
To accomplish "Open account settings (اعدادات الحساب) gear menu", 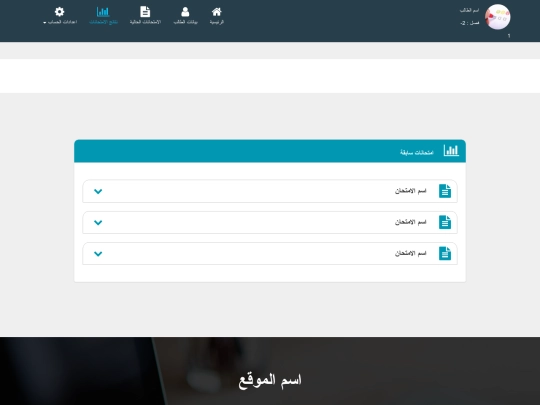I will pyautogui.click(x=59, y=12).
